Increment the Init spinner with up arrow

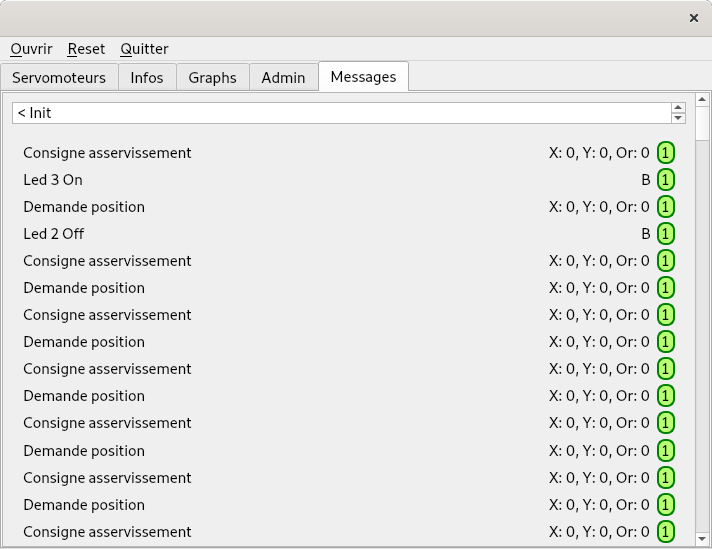[678, 108]
